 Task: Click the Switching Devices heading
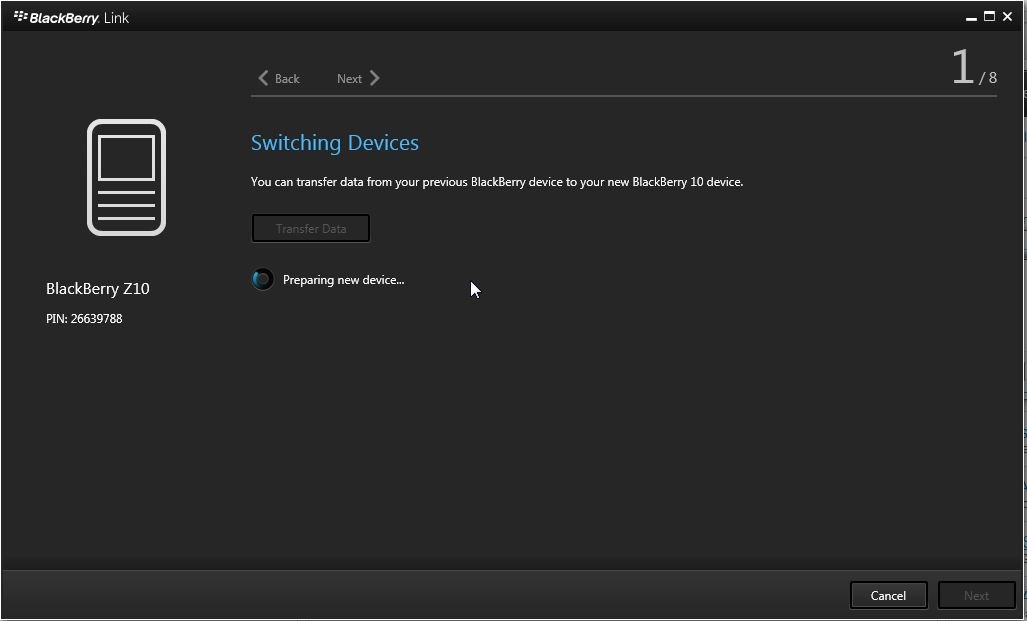pos(334,143)
